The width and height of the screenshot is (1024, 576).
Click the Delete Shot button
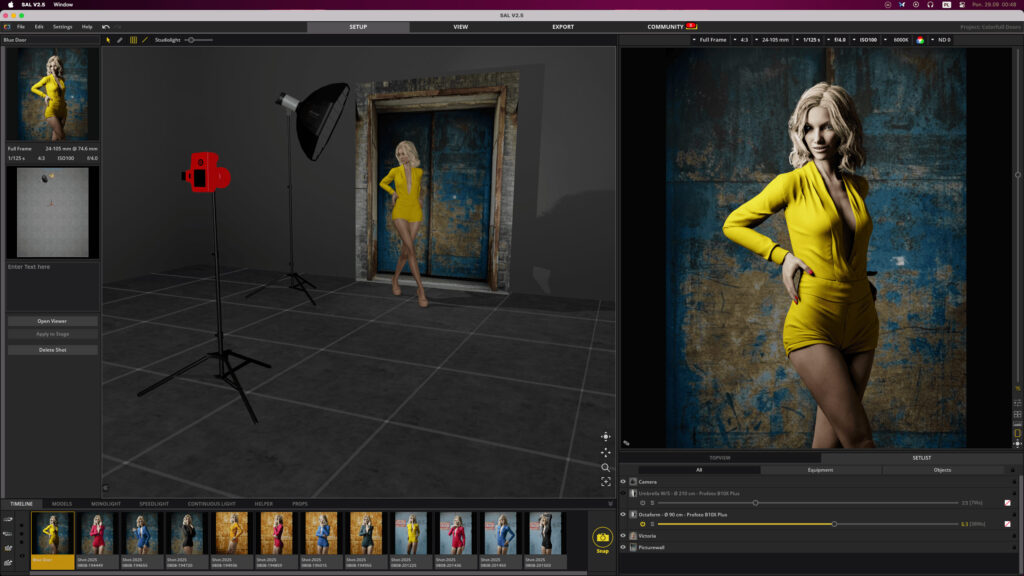[52, 350]
